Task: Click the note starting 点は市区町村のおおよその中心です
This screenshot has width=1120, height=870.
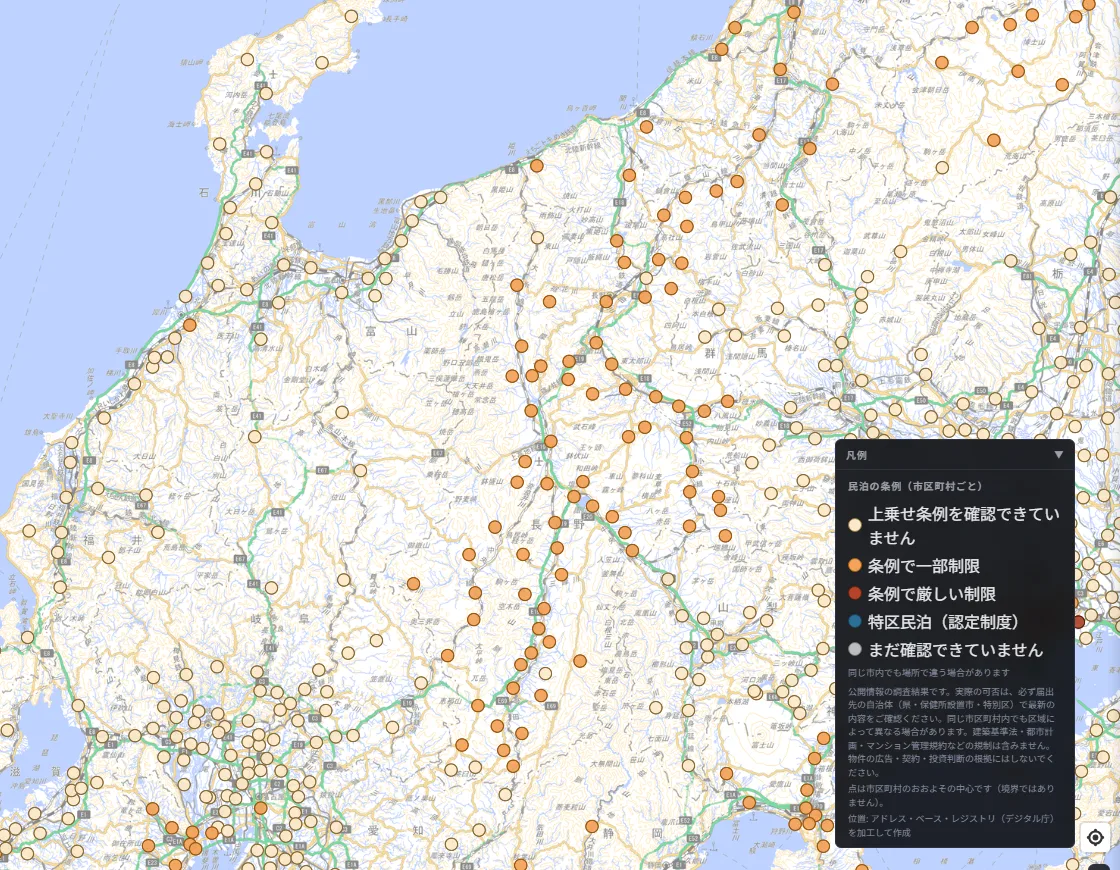Action: [951, 796]
